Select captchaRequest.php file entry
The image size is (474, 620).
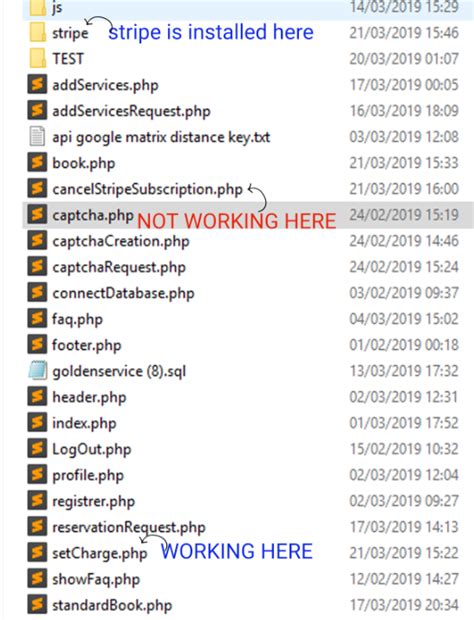(119, 267)
